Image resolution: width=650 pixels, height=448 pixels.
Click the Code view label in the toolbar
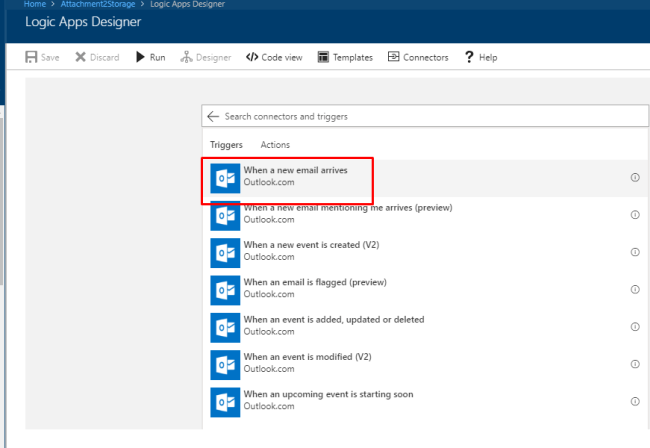(x=282, y=58)
